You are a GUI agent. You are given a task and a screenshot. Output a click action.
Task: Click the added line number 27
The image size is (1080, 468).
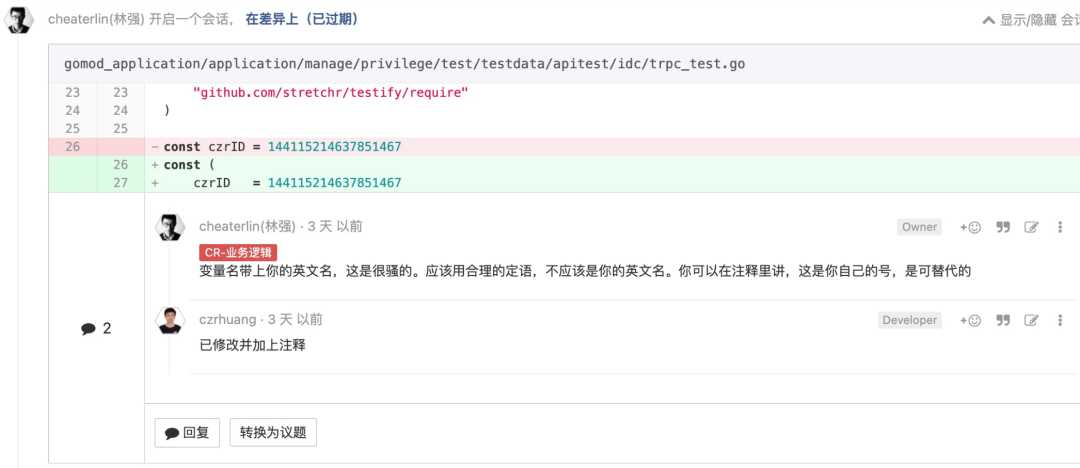121,183
